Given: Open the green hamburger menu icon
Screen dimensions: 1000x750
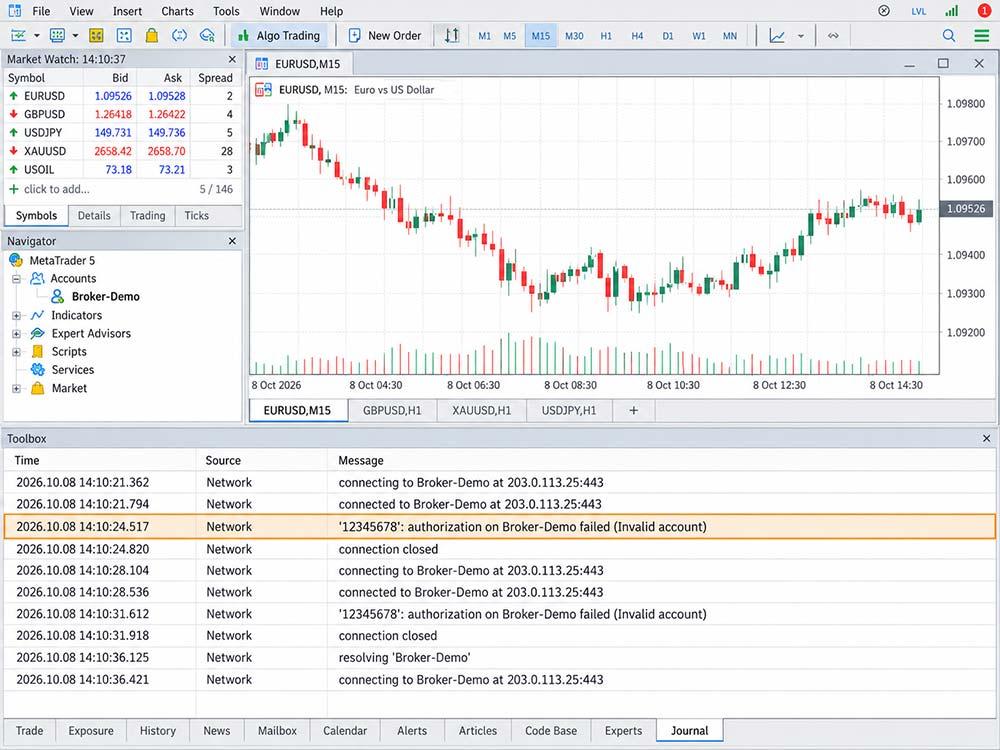Looking at the screenshot, I should pos(982,36).
